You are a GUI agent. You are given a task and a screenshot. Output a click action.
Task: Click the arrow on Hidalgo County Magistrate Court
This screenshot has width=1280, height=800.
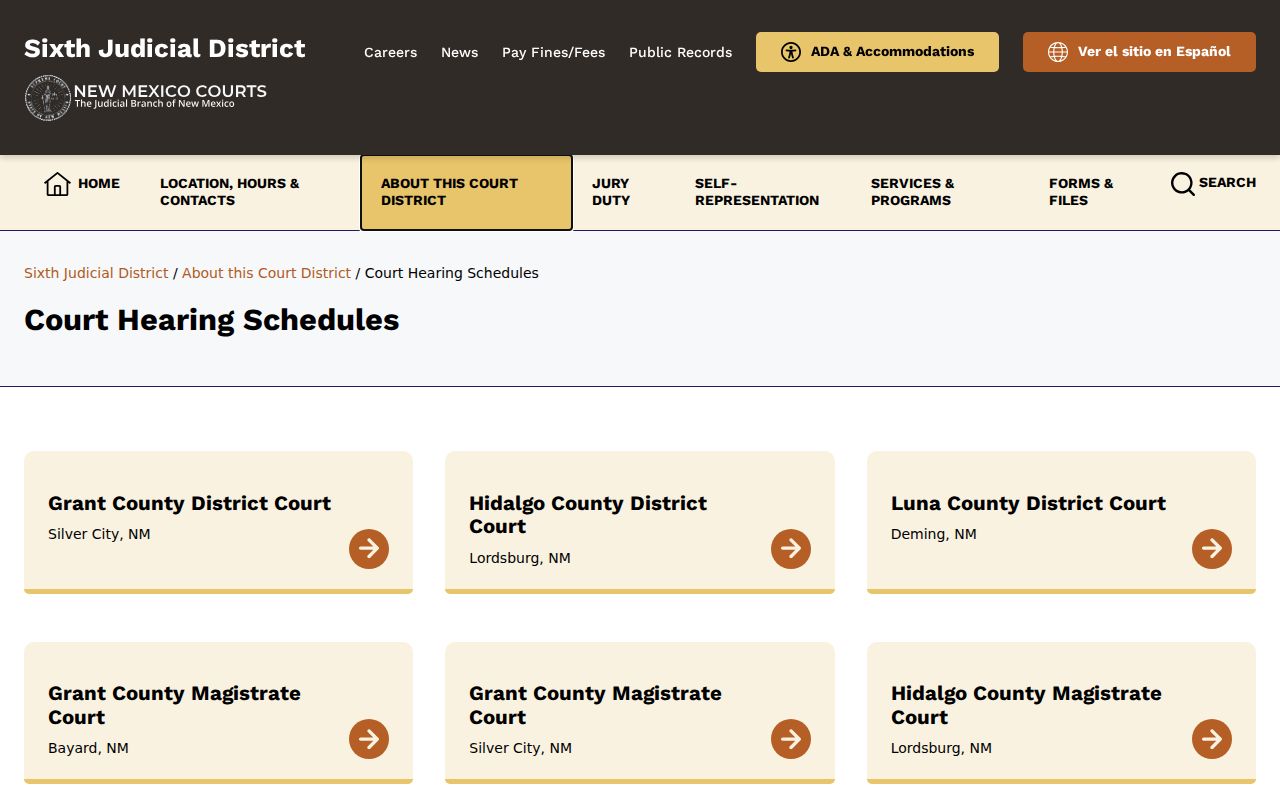(1212, 739)
